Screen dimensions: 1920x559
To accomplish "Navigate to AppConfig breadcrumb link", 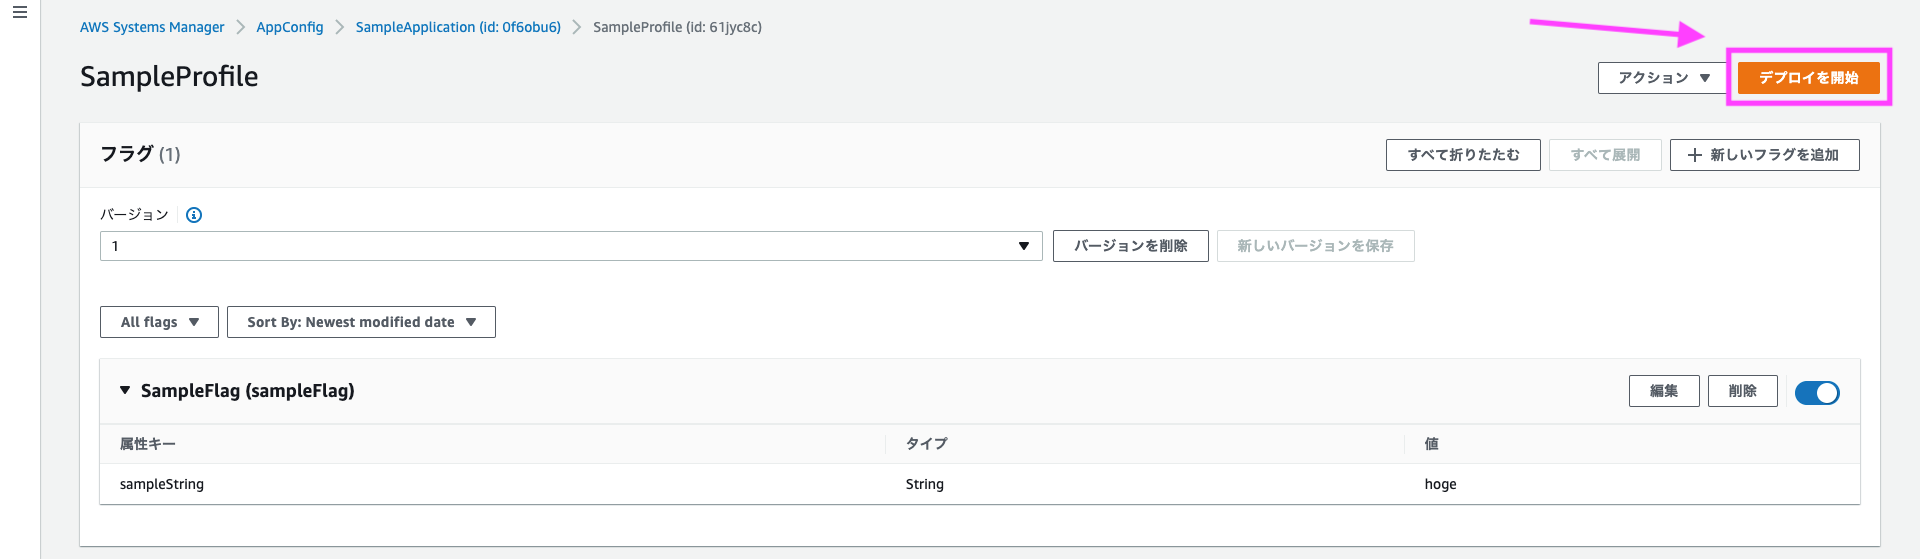I will click(290, 27).
